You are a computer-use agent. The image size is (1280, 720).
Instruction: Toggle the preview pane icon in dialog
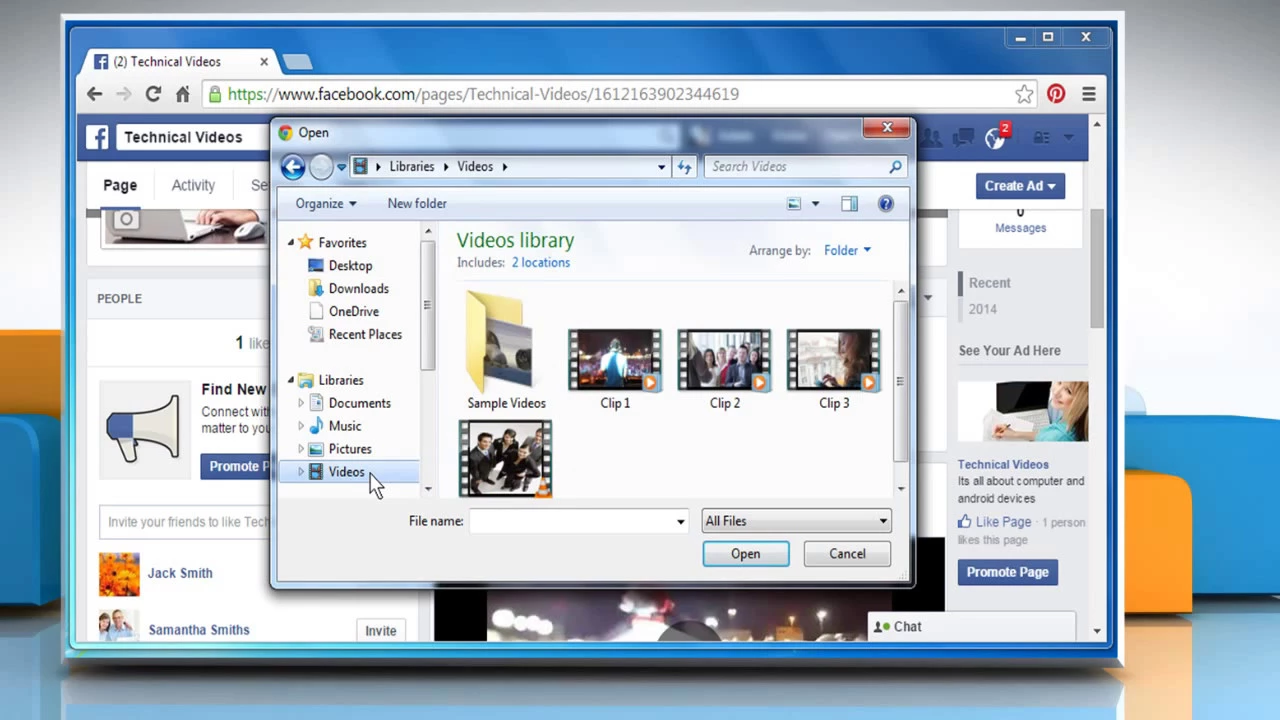(849, 204)
